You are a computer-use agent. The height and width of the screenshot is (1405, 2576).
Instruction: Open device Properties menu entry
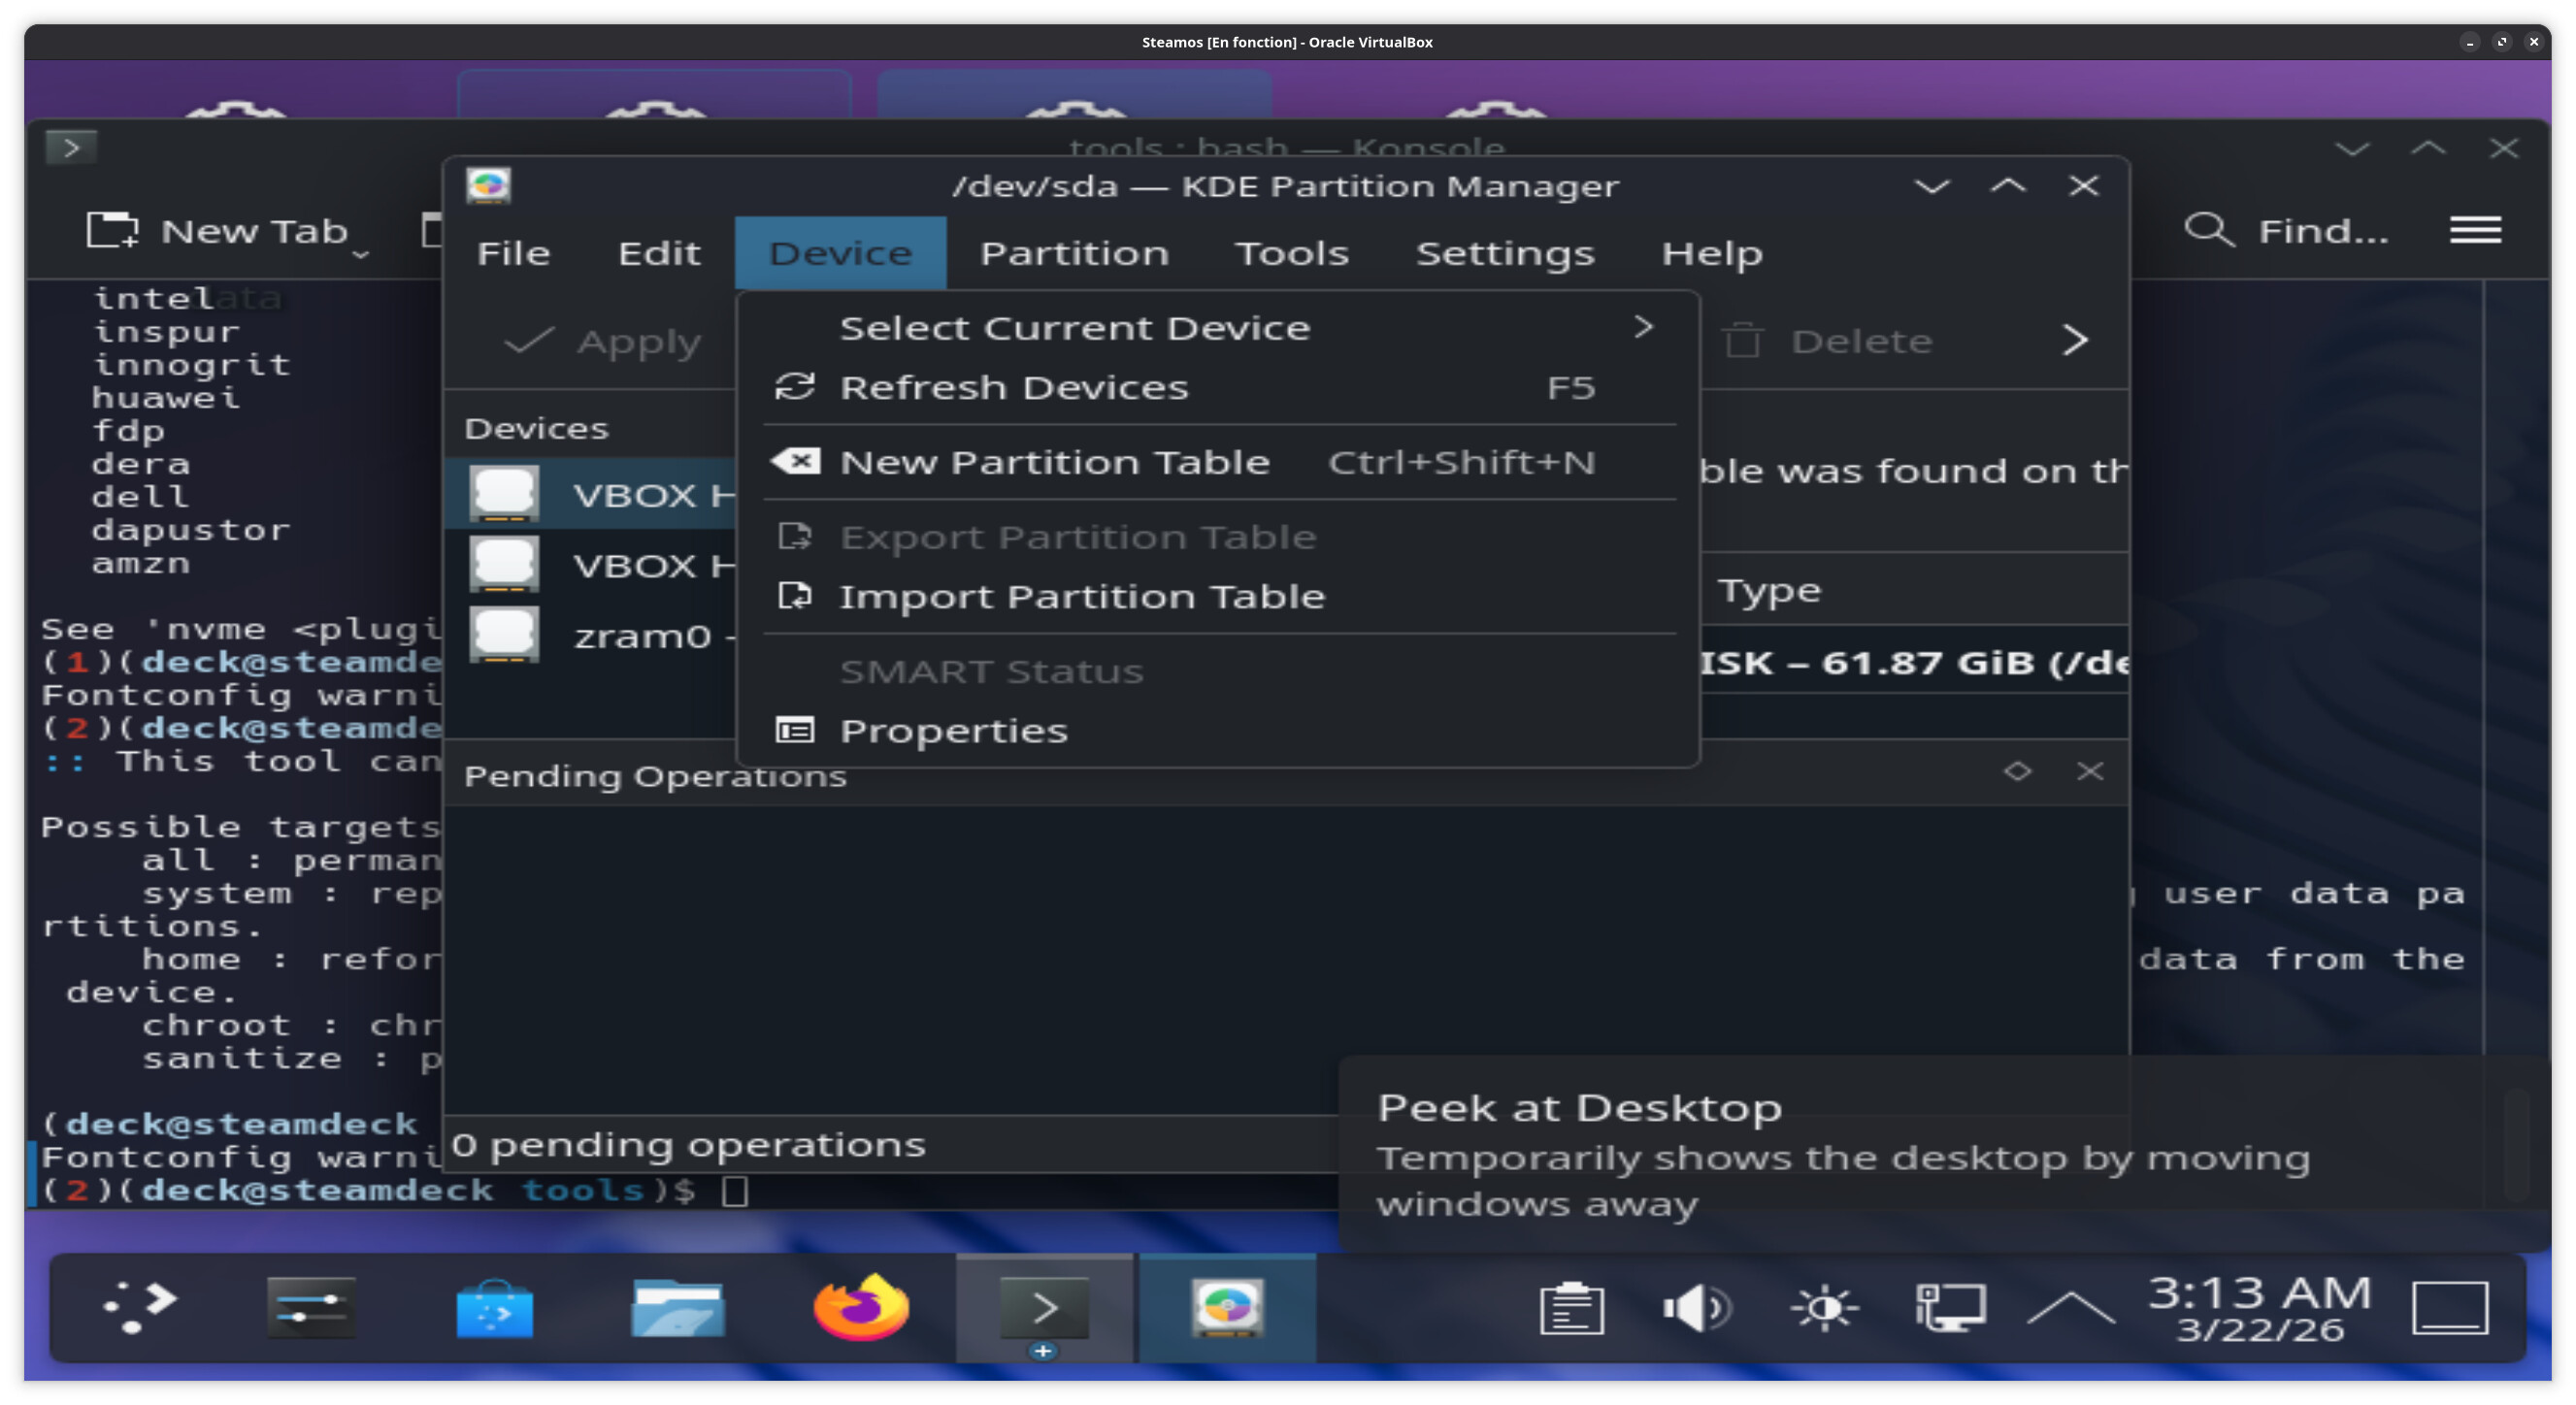pyautogui.click(x=953, y=731)
